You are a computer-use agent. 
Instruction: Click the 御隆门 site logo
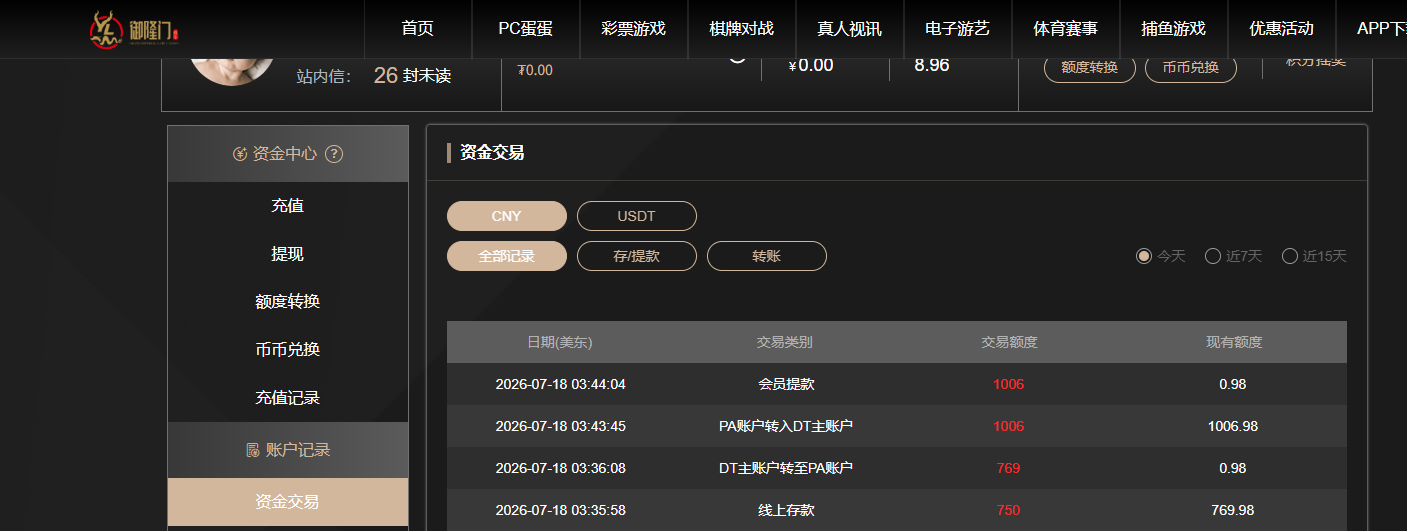(135, 30)
